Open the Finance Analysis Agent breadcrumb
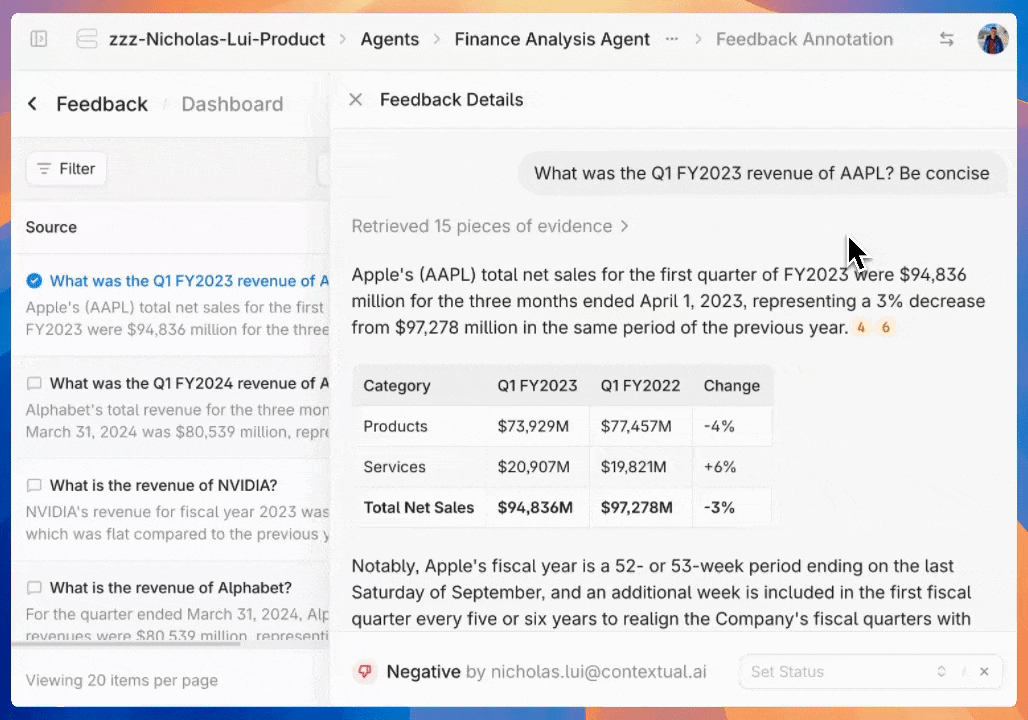This screenshot has height=720, width=1028. click(x=552, y=39)
